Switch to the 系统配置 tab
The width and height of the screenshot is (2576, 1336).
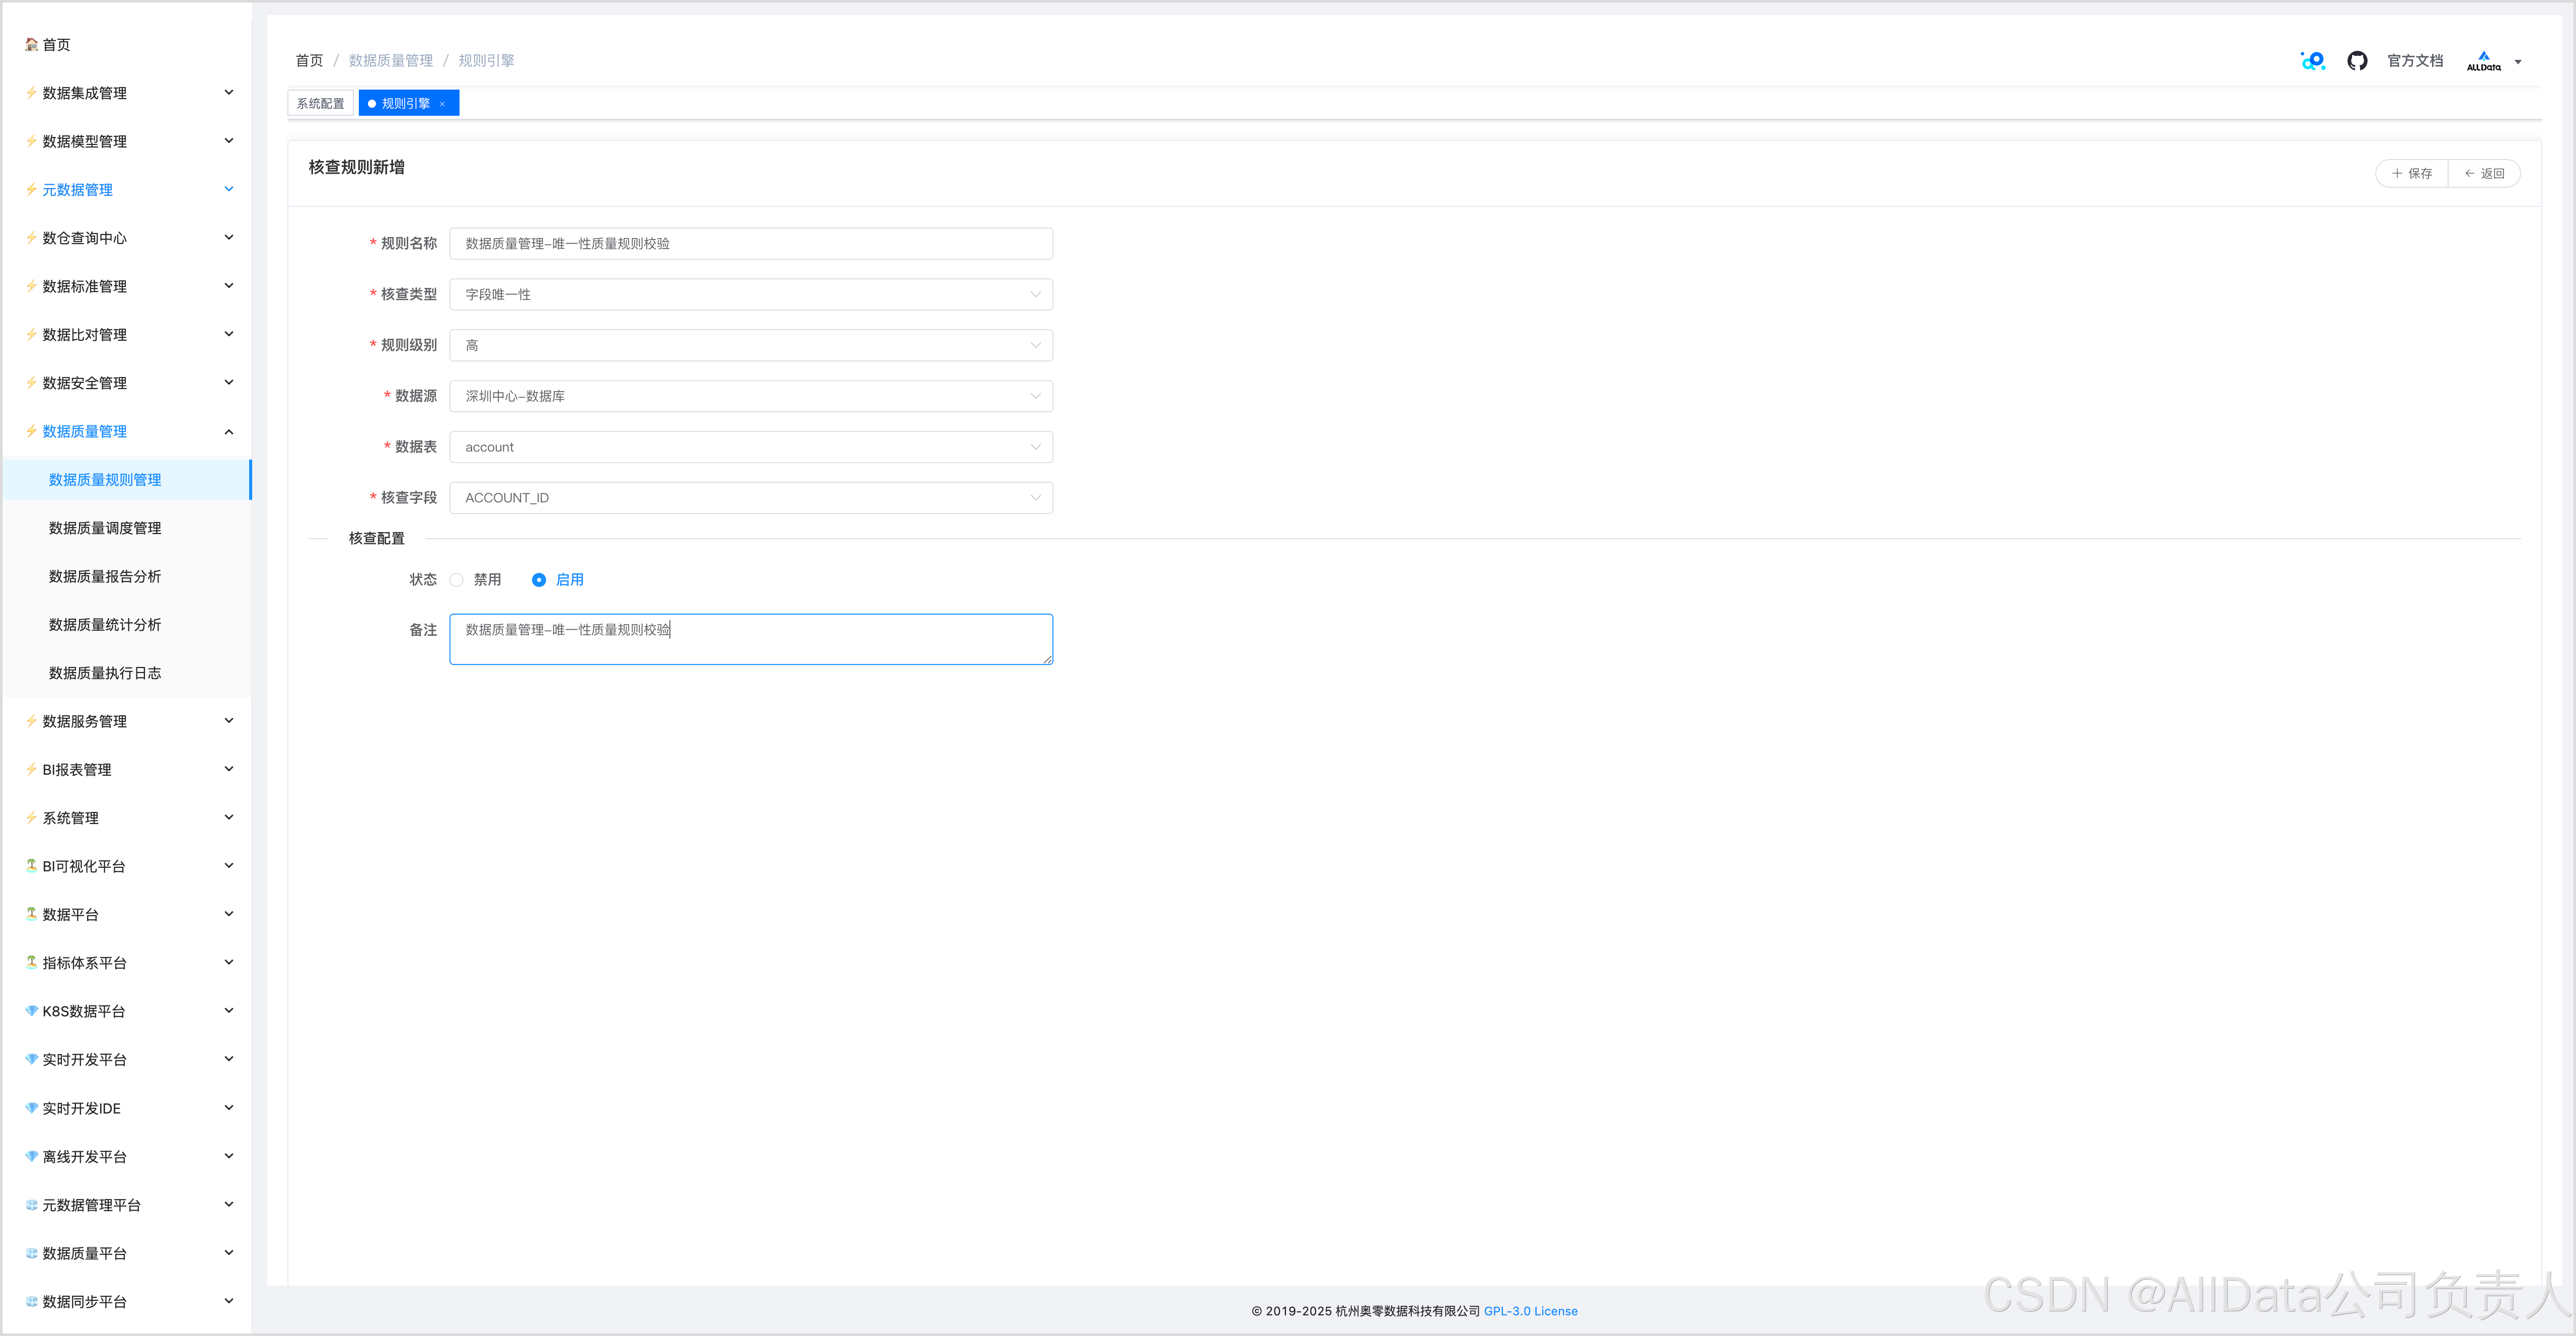coord(320,104)
